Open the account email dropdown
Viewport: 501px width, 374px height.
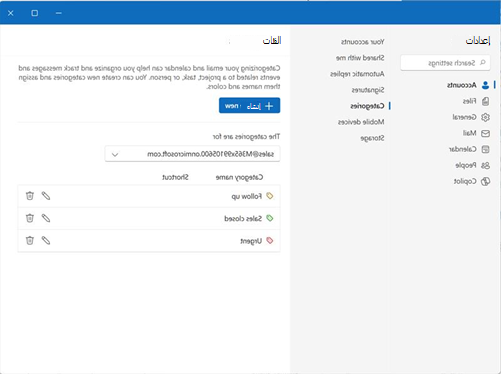pyautogui.click(x=192, y=154)
